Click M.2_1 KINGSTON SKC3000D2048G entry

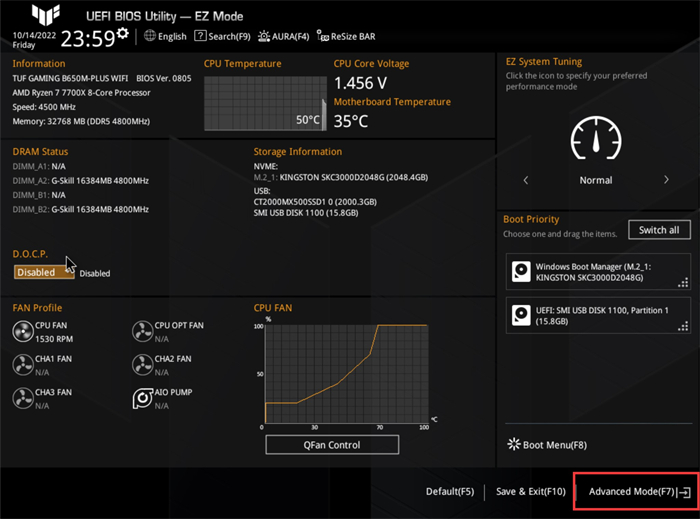tap(341, 178)
